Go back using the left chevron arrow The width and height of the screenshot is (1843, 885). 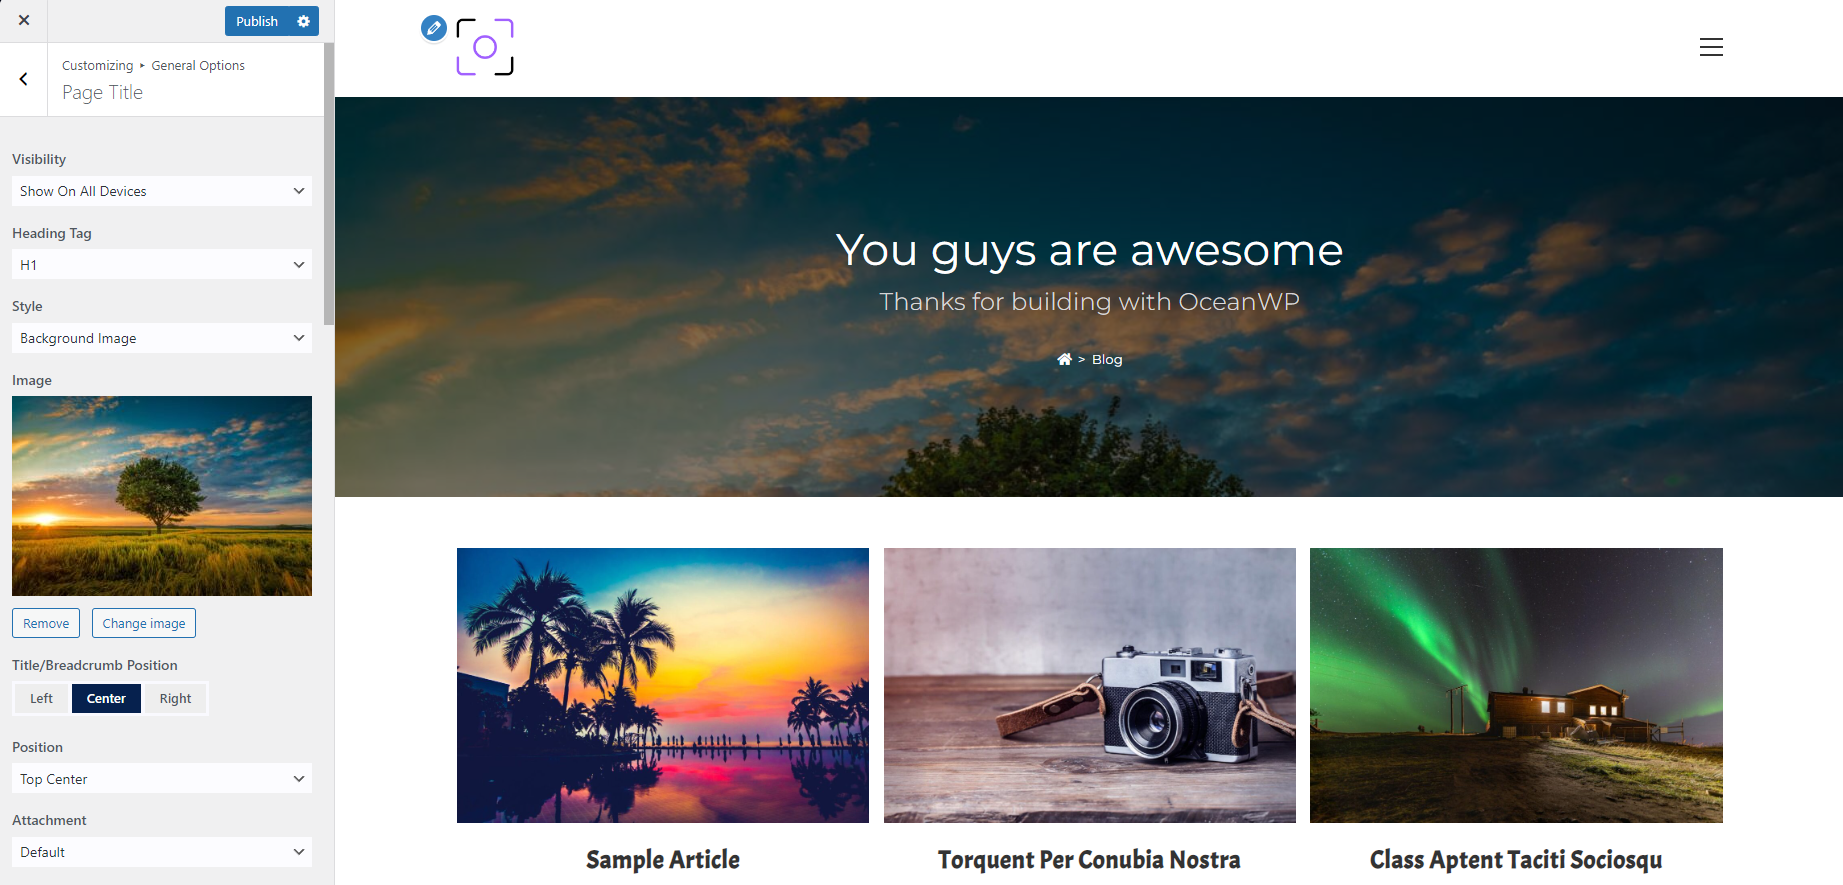[x=24, y=79]
